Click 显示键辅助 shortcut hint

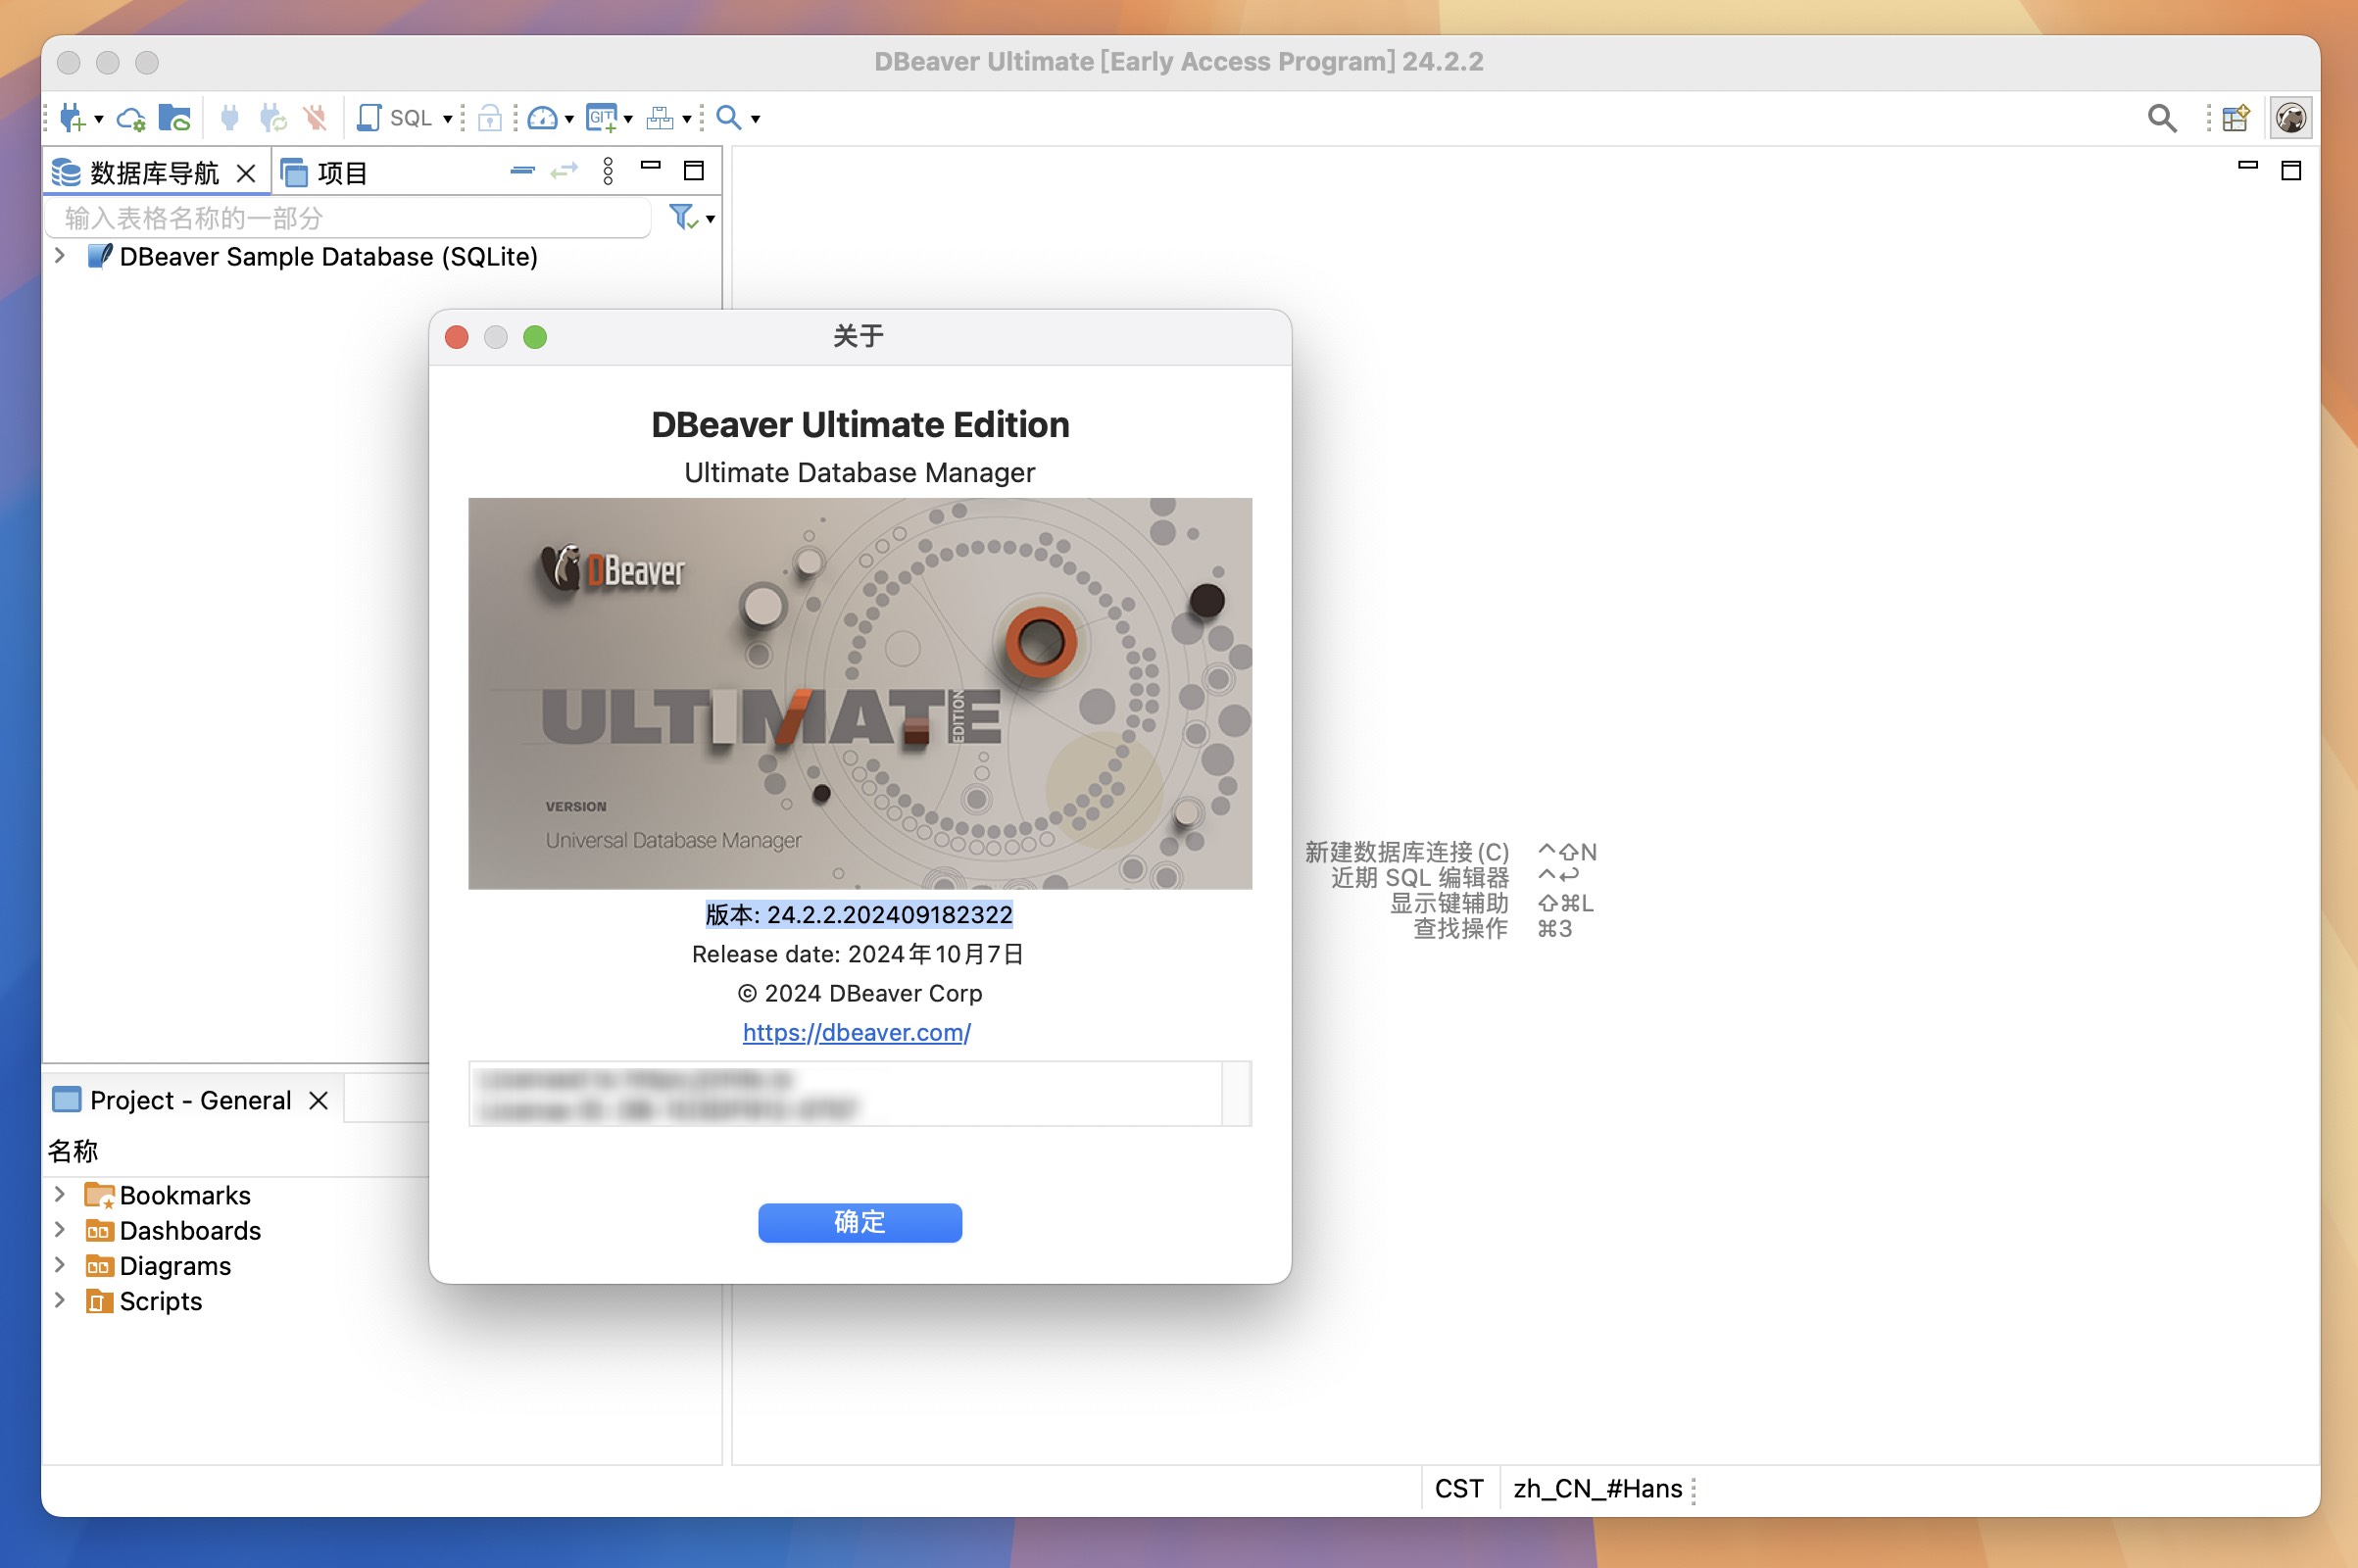(1449, 903)
